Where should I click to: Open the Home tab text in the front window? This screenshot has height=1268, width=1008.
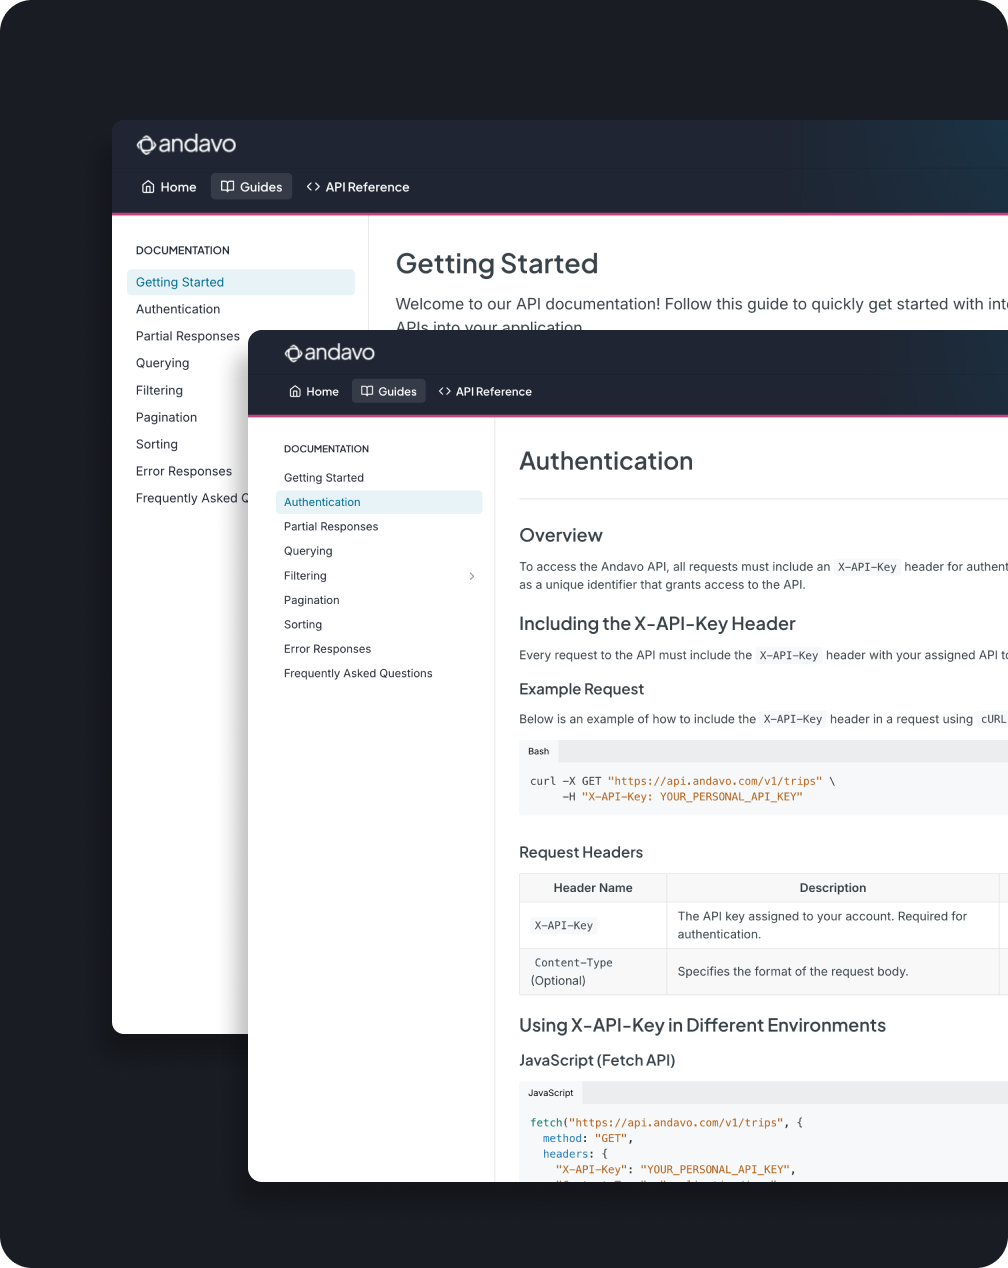tap(322, 392)
